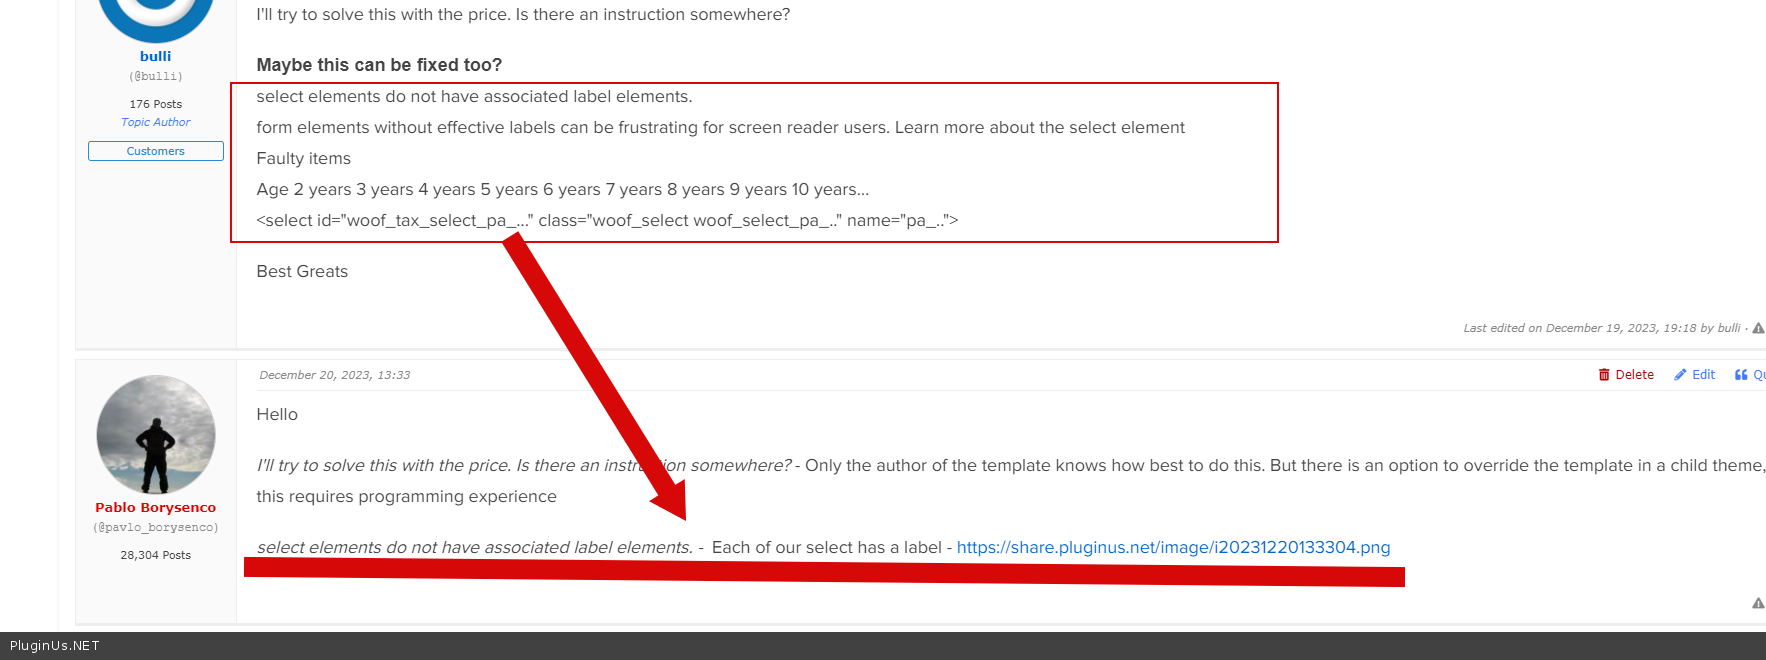Click report warning icon on bulli's post
The height and width of the screenshot is (660, 1766).
coord(1758,328)
